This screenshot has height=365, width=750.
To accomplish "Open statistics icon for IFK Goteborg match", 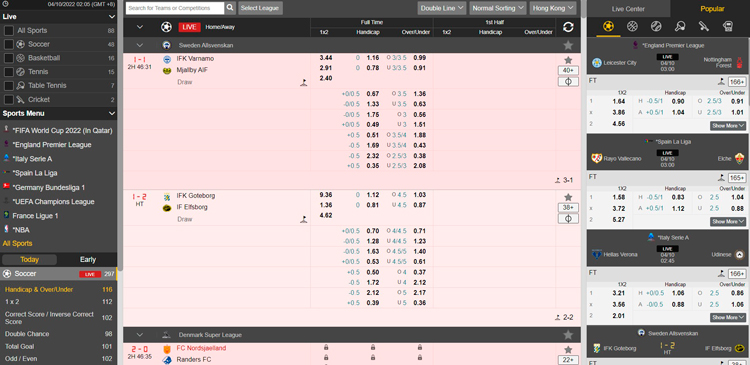I will (568, 219).
